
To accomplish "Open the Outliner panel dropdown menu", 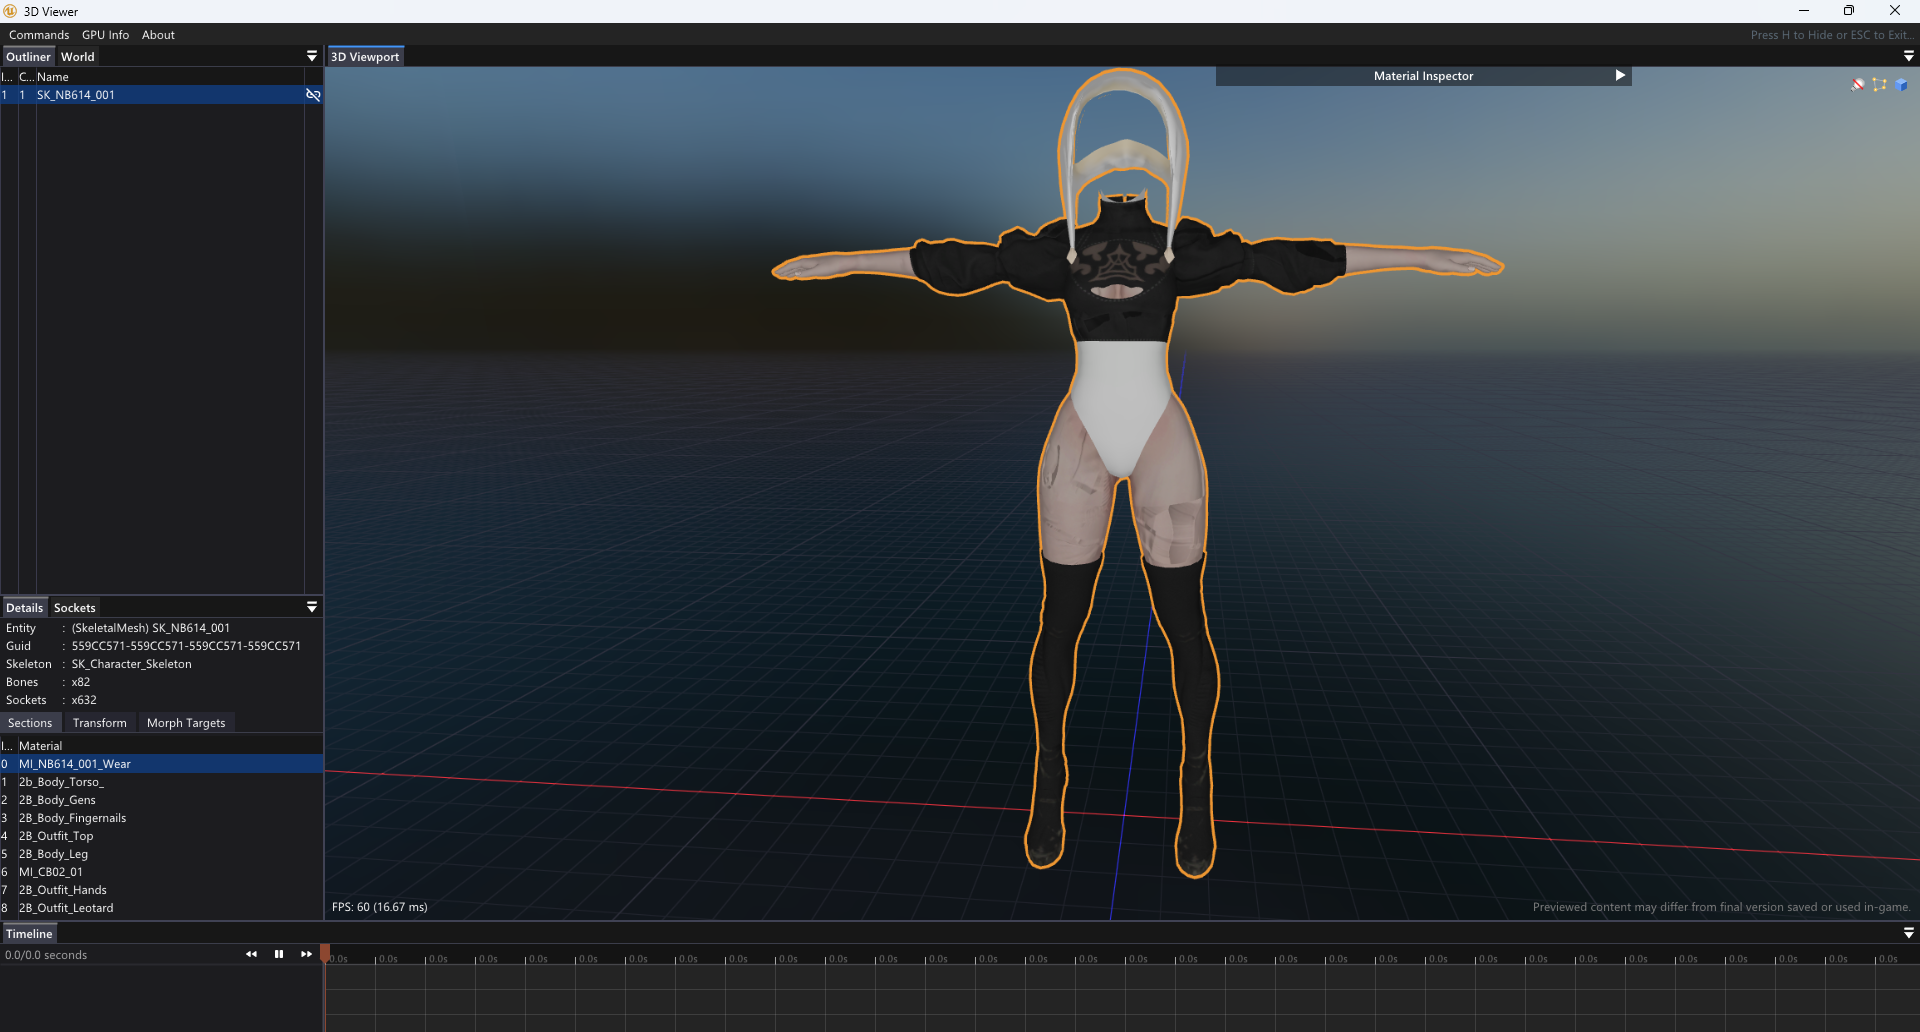I will pos(312,56).
